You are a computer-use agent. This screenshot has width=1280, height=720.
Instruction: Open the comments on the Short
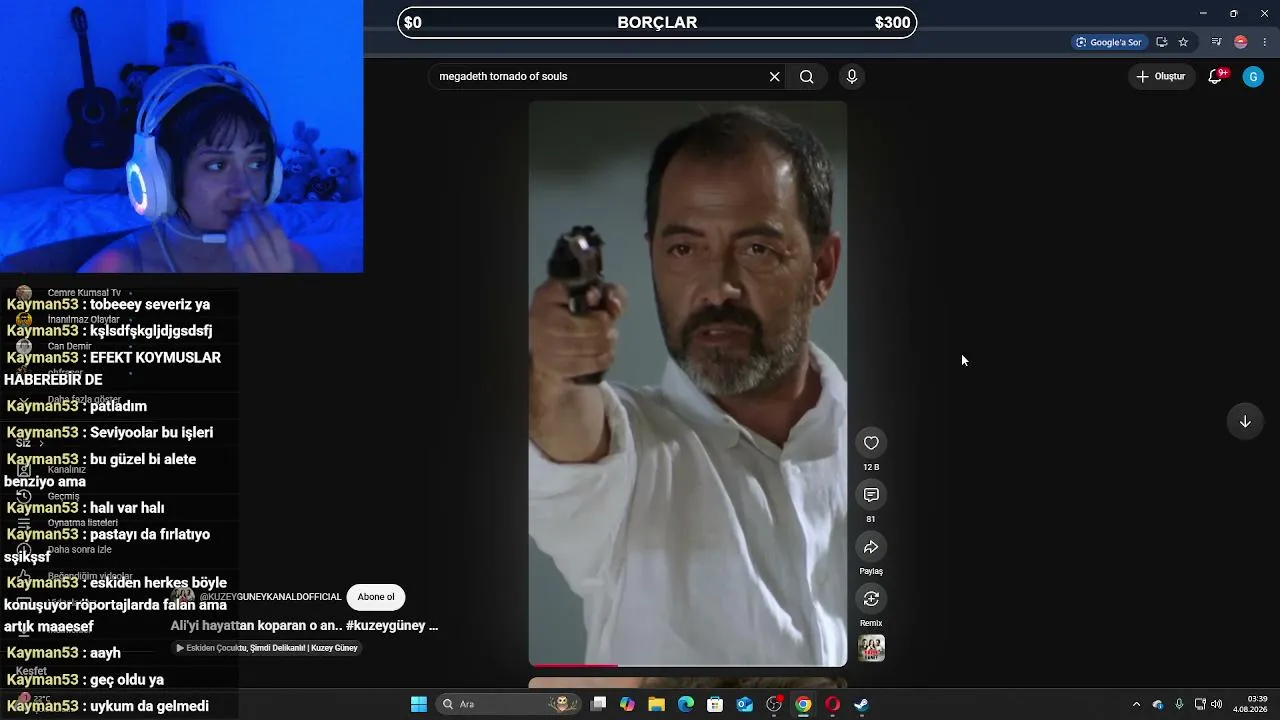(x=871, y=495)
